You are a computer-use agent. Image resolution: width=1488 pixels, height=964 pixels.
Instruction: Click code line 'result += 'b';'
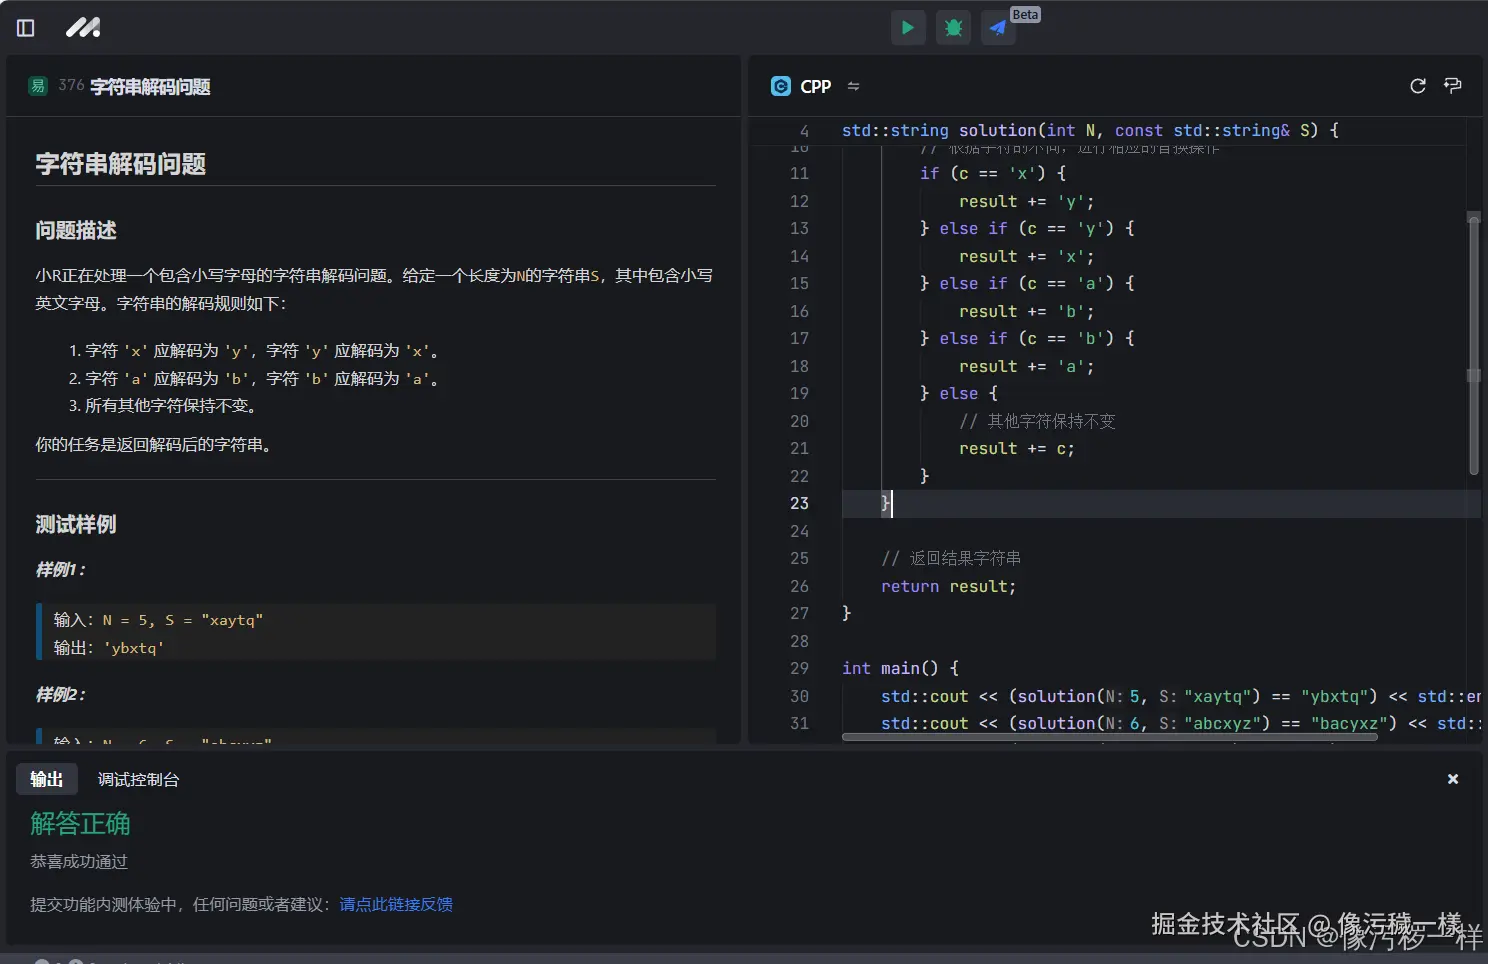click(1027, 311)
